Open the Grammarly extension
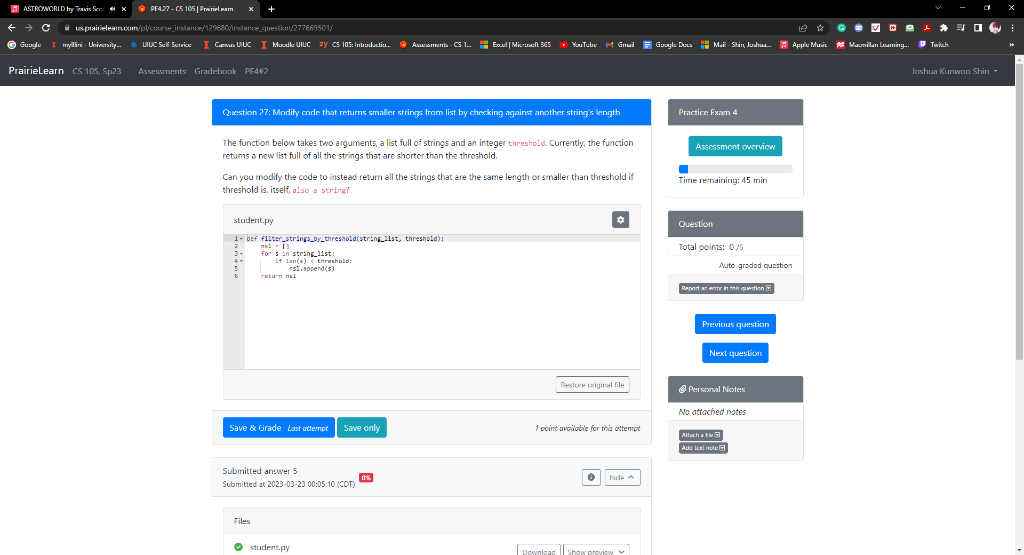Viewport: 1024px width, 555px height. (842, 27)
